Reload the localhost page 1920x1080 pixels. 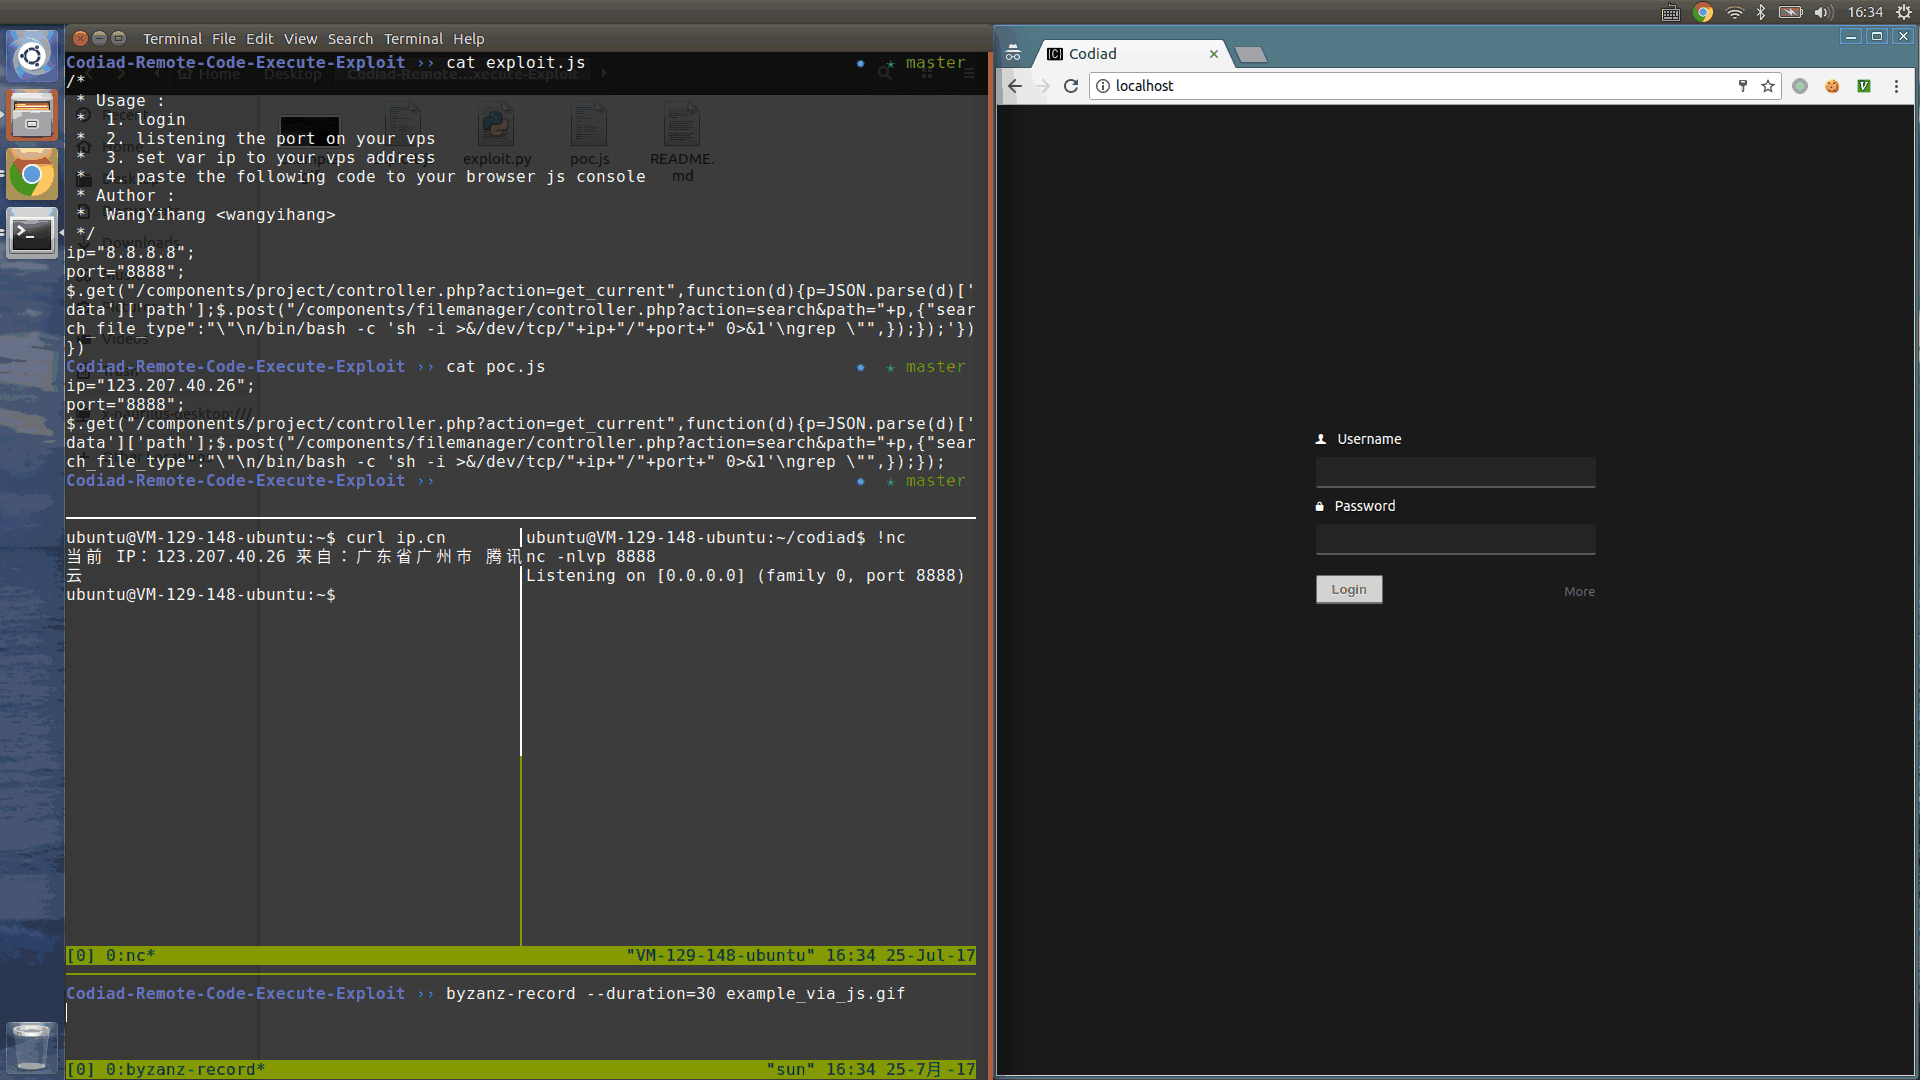coord(1071,86)
